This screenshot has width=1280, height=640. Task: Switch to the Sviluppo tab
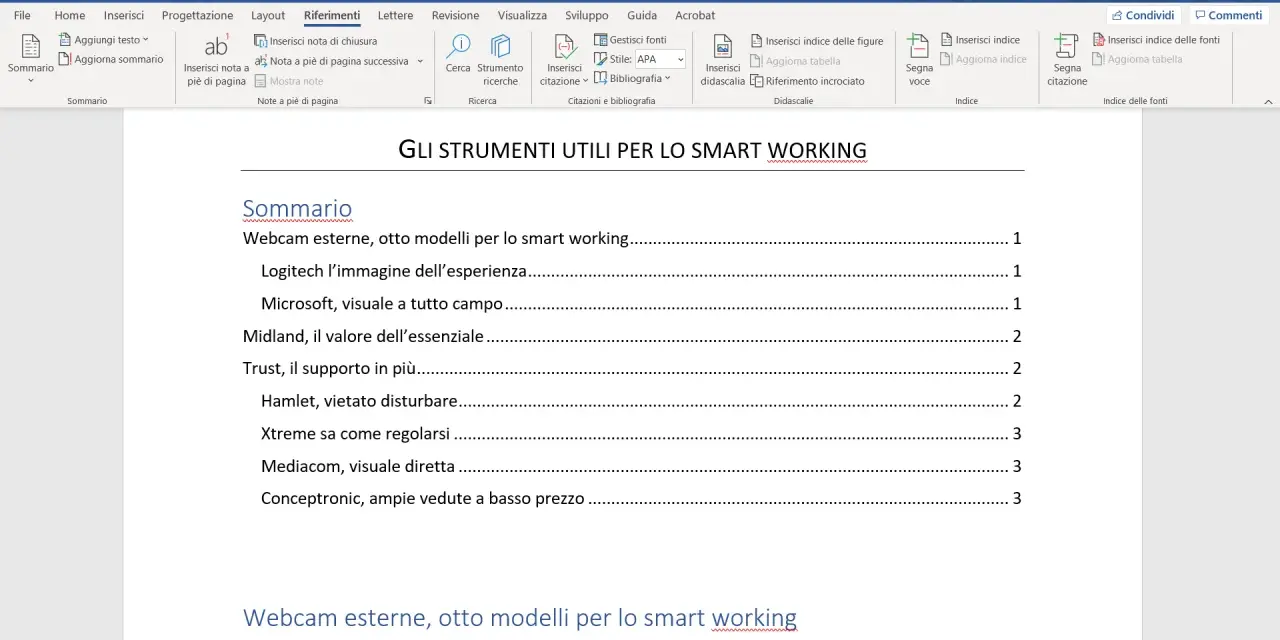point(586,15)
